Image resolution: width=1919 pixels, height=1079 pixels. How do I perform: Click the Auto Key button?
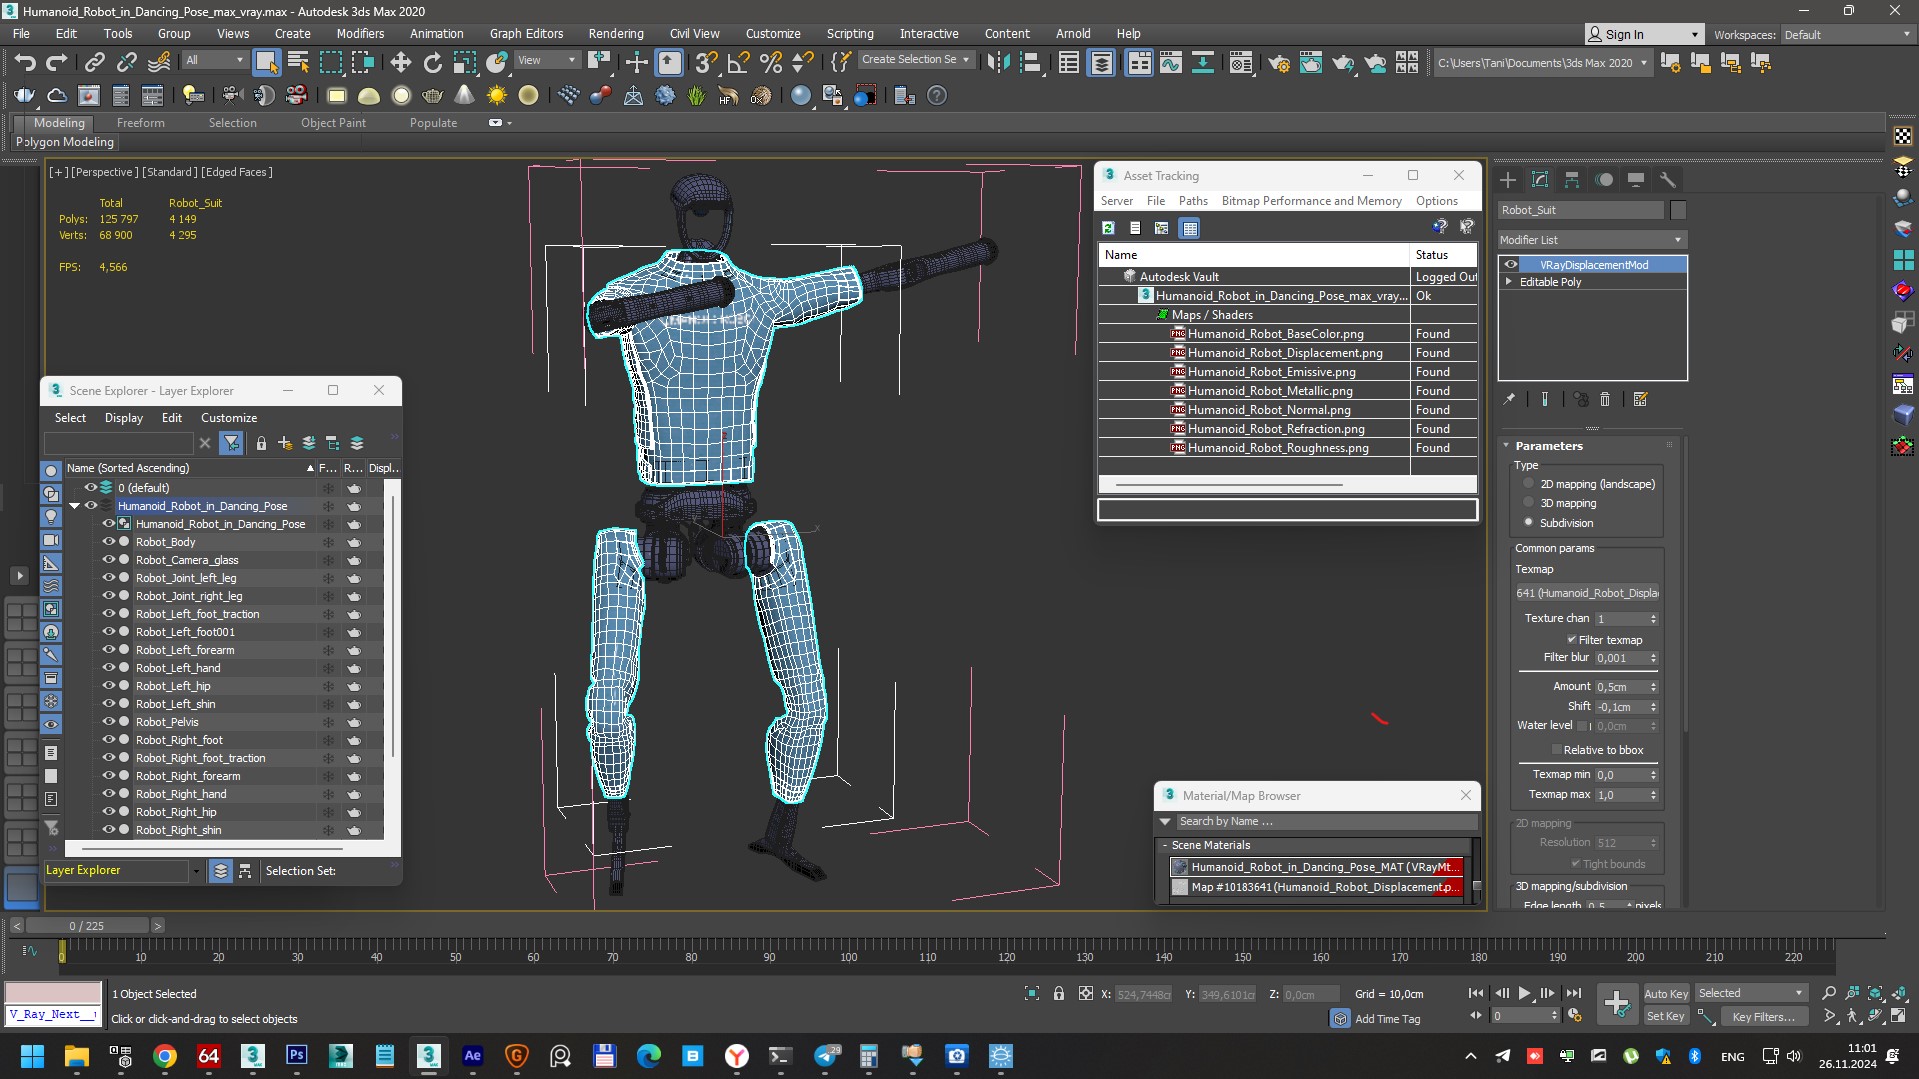[x=1666, y=994]
